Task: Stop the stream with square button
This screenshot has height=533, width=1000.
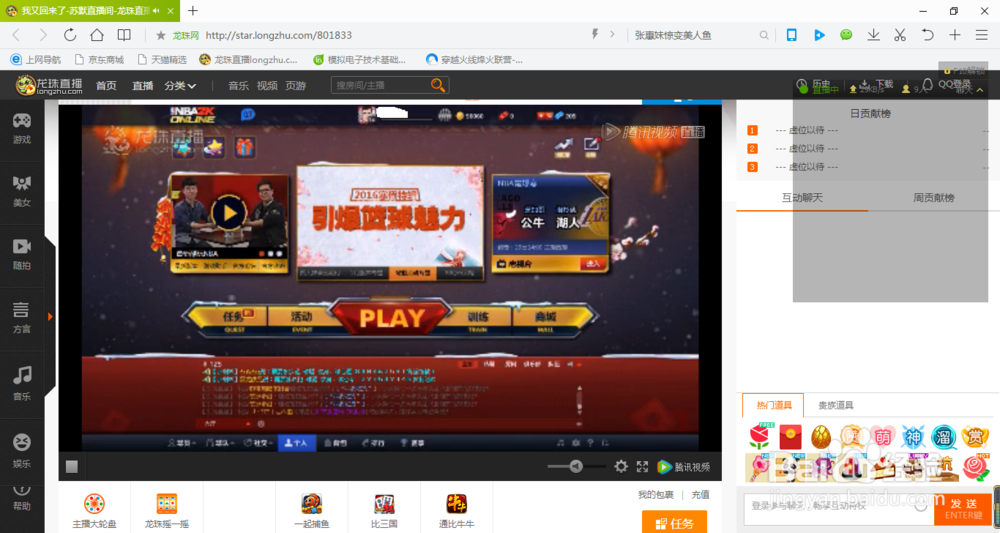Action: (72, 467)
